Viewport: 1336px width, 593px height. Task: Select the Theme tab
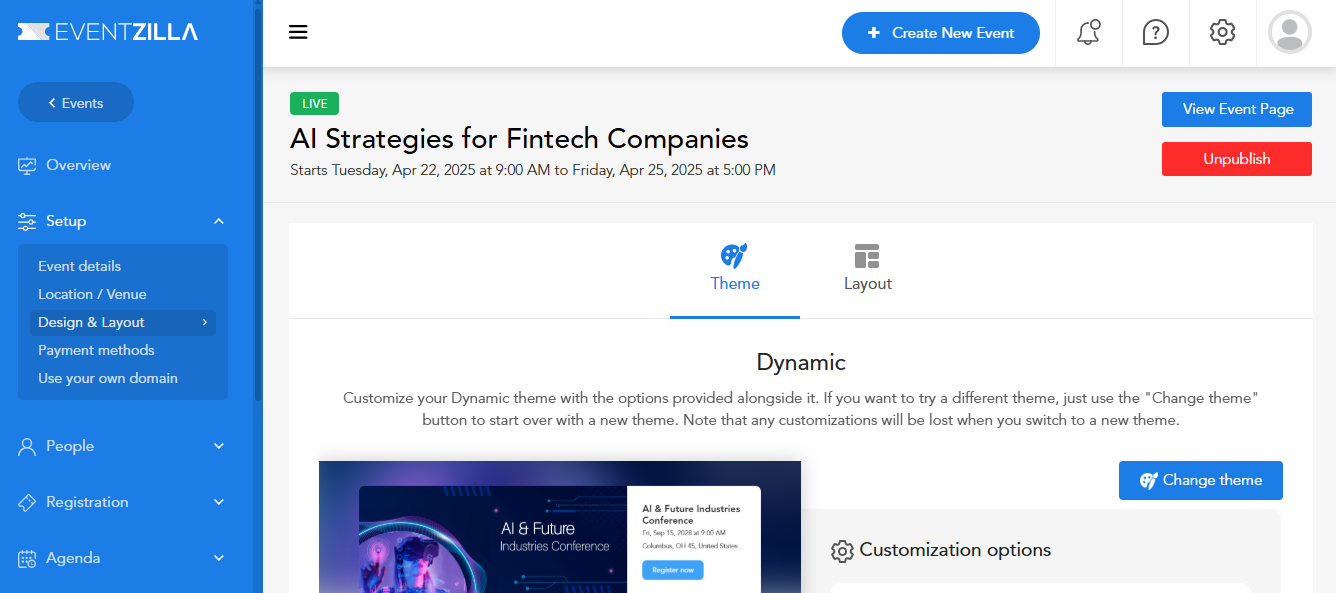(x=735, y=268)
